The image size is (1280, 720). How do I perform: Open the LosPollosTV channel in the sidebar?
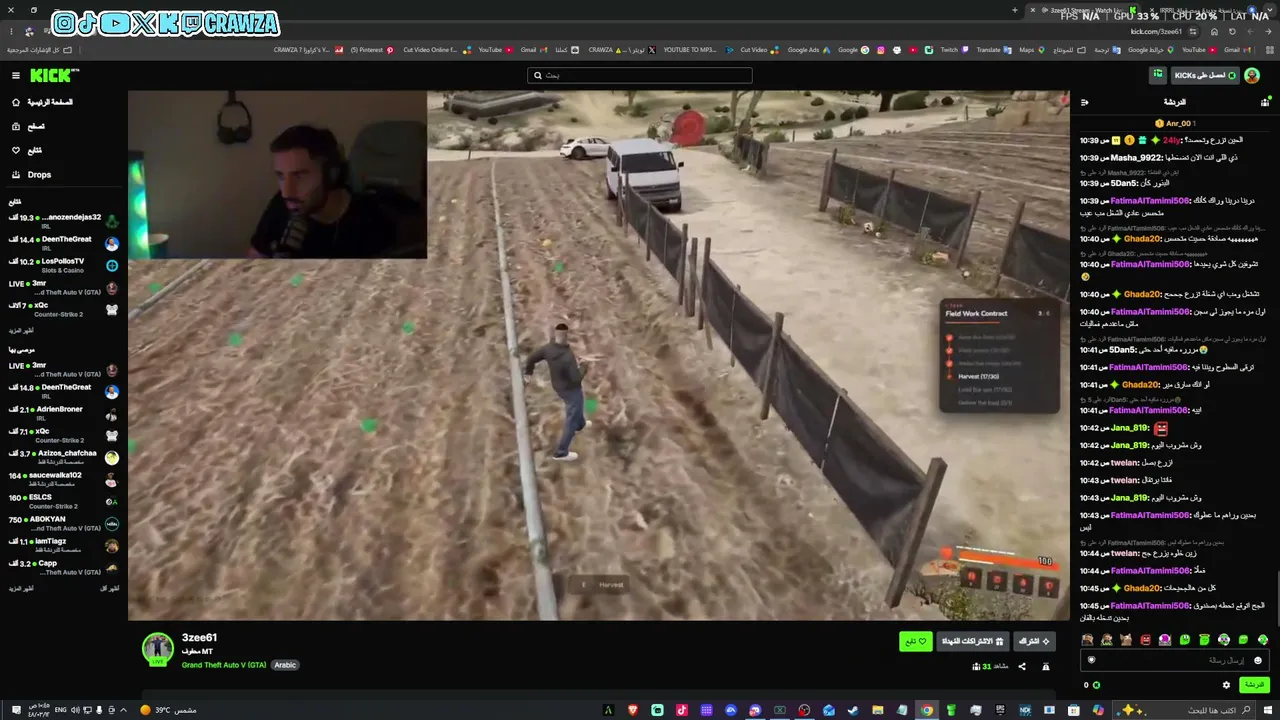pos(64,265)
